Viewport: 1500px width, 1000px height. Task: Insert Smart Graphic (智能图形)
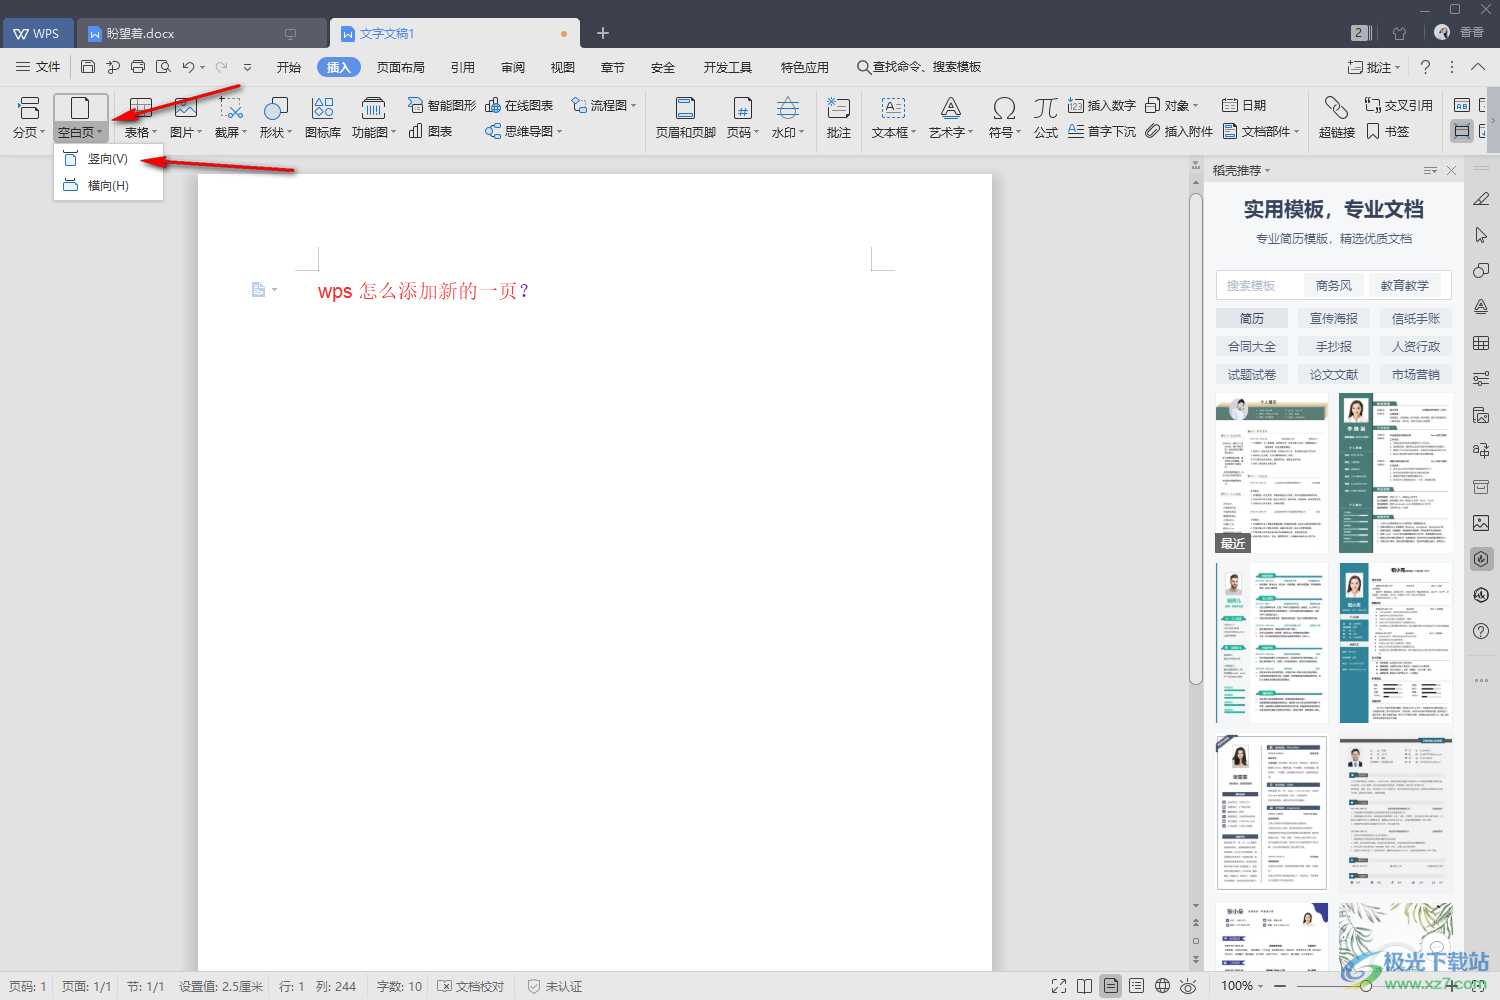tap(442, 105)
